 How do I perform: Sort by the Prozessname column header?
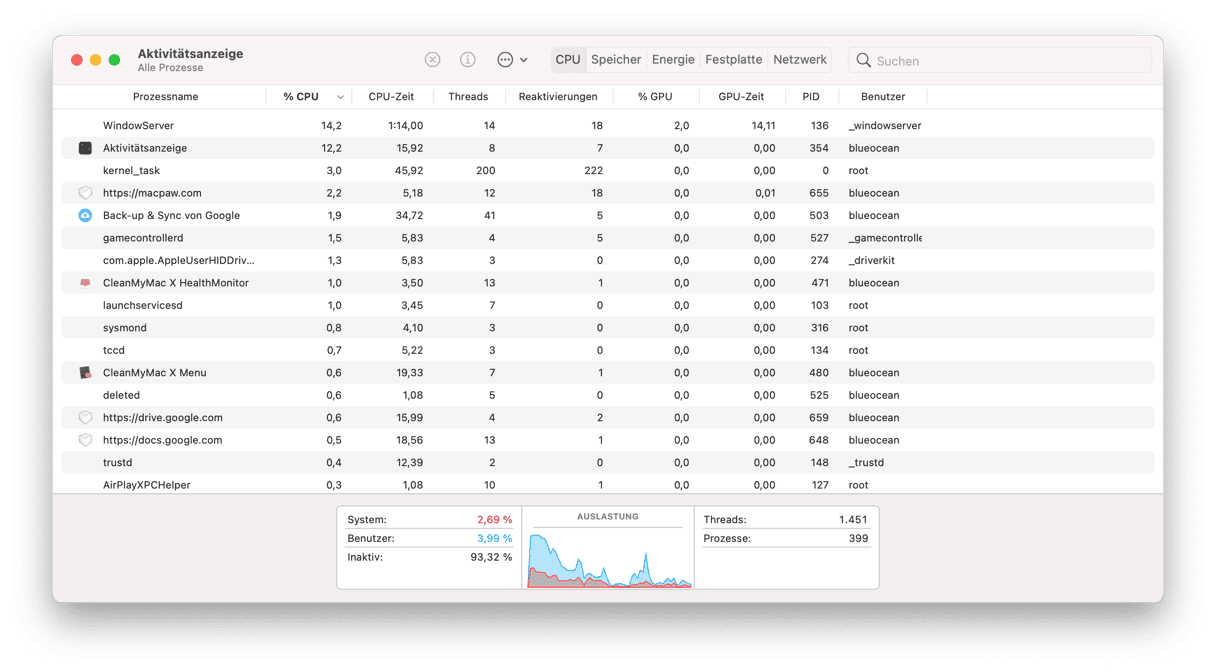(165, 97)
